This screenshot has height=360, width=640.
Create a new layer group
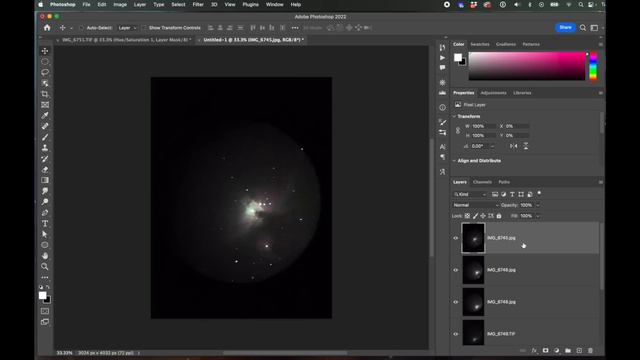(x=568, y=351)
